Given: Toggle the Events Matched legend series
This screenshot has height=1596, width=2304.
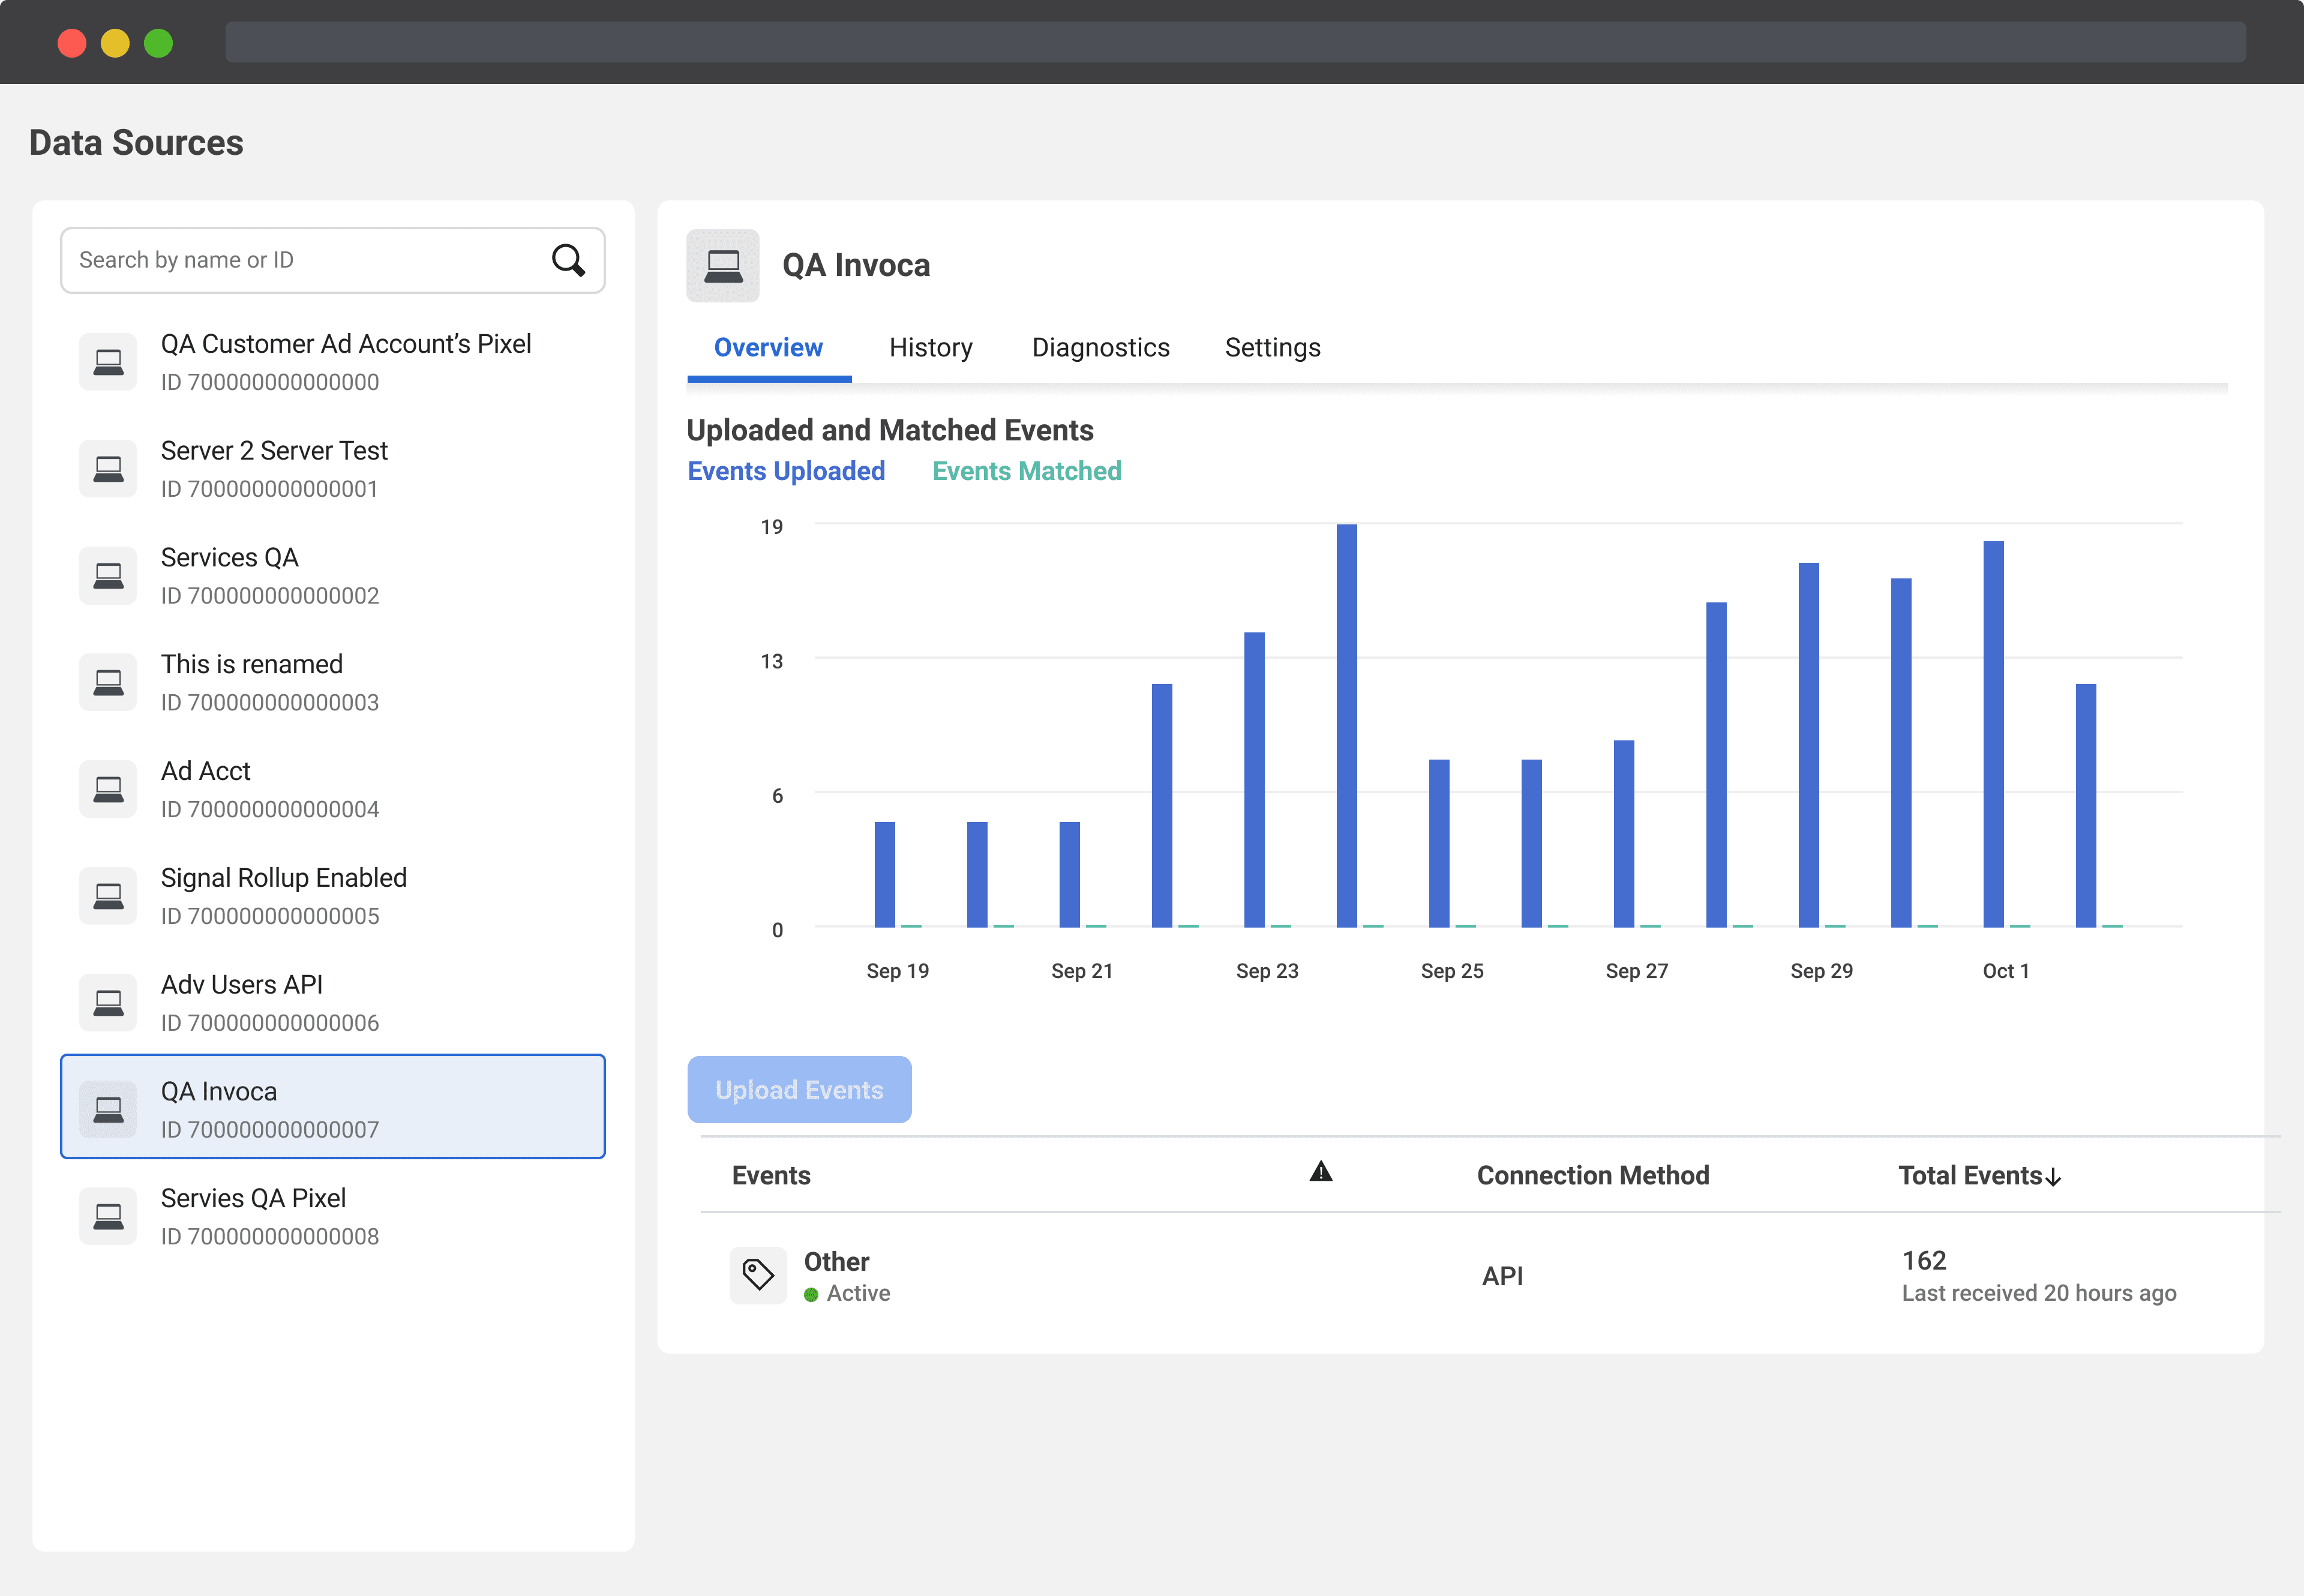Looking at the screenshot, I should tap(1026, 471).
